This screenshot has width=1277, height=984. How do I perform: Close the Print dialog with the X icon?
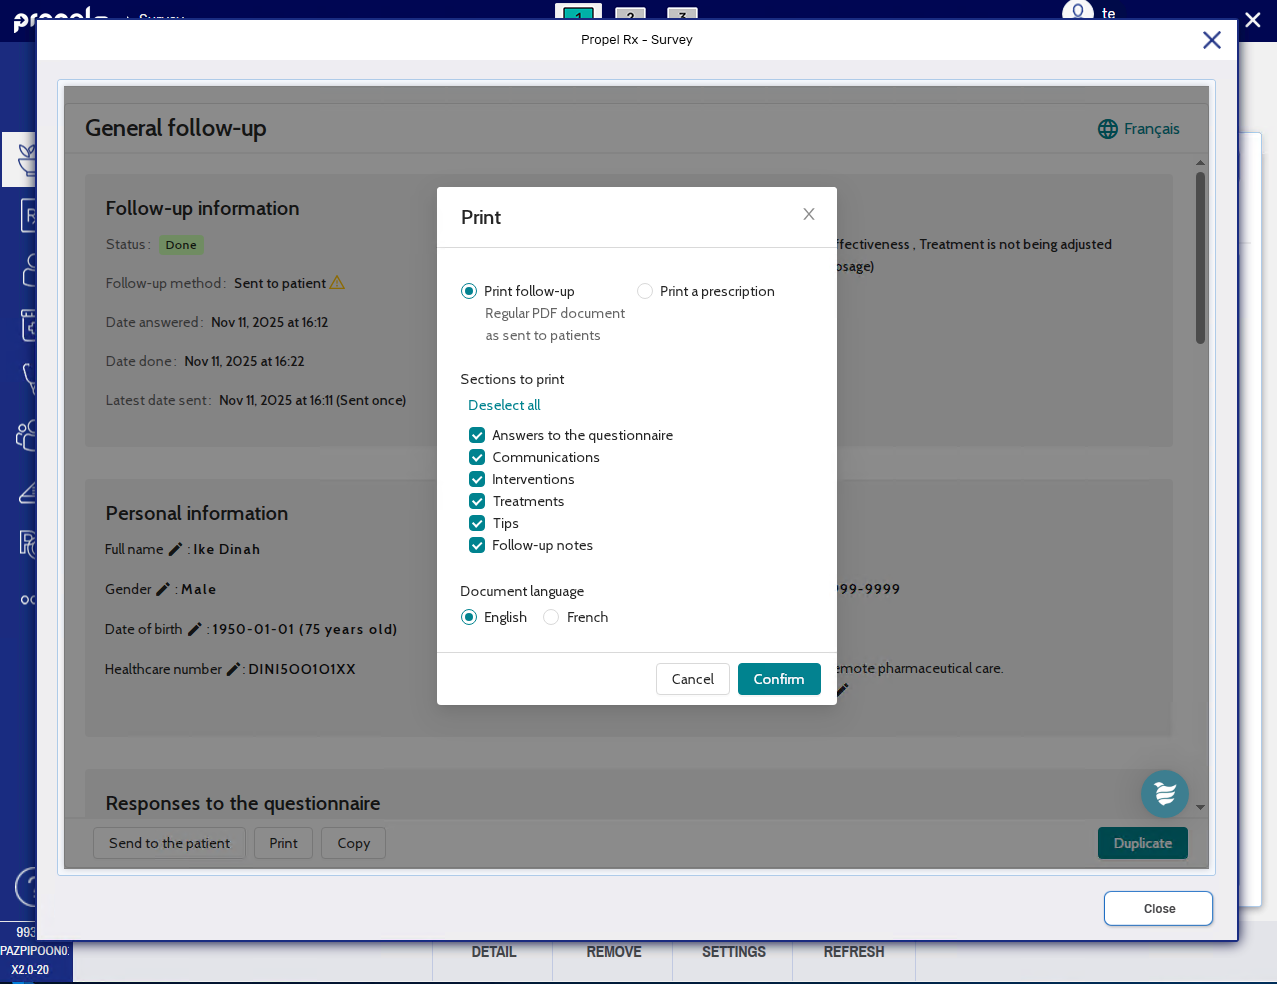tap(808, 214)
